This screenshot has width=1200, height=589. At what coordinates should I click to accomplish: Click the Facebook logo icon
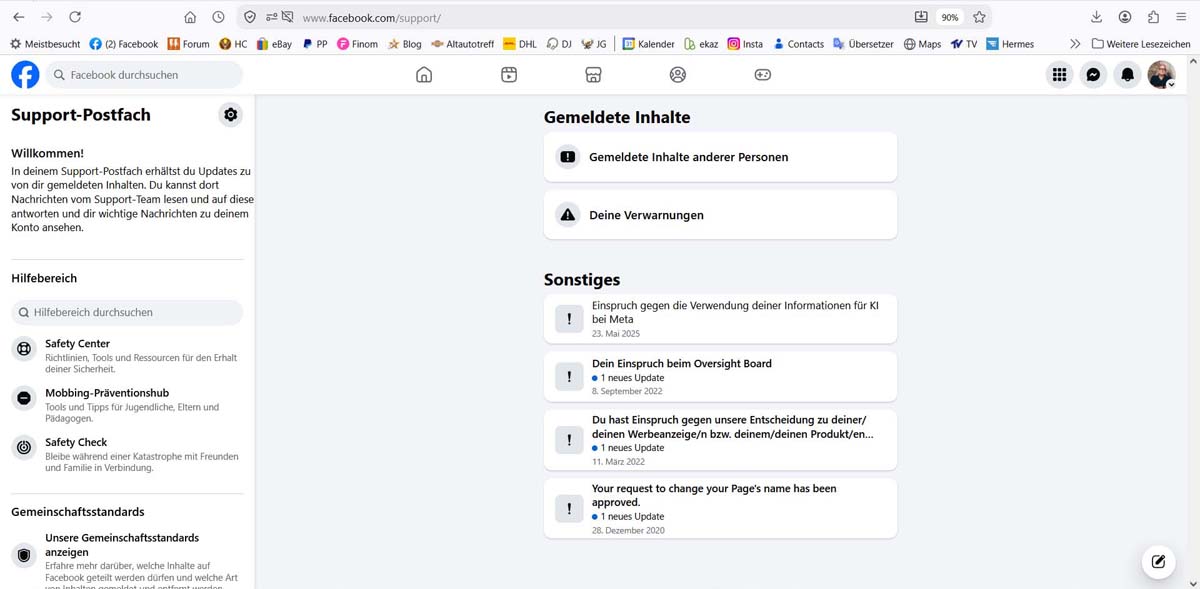point(25,75)
